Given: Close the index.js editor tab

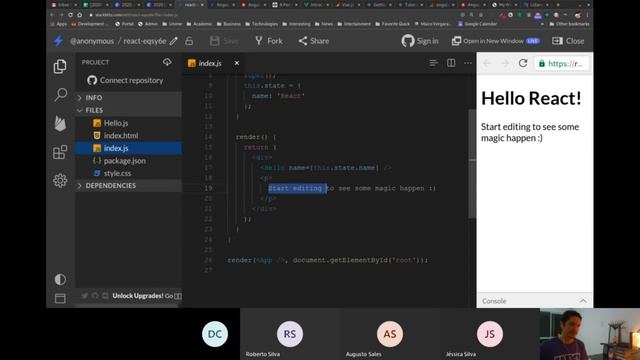Looking at the screenshot, I should (x=237, y=63).
